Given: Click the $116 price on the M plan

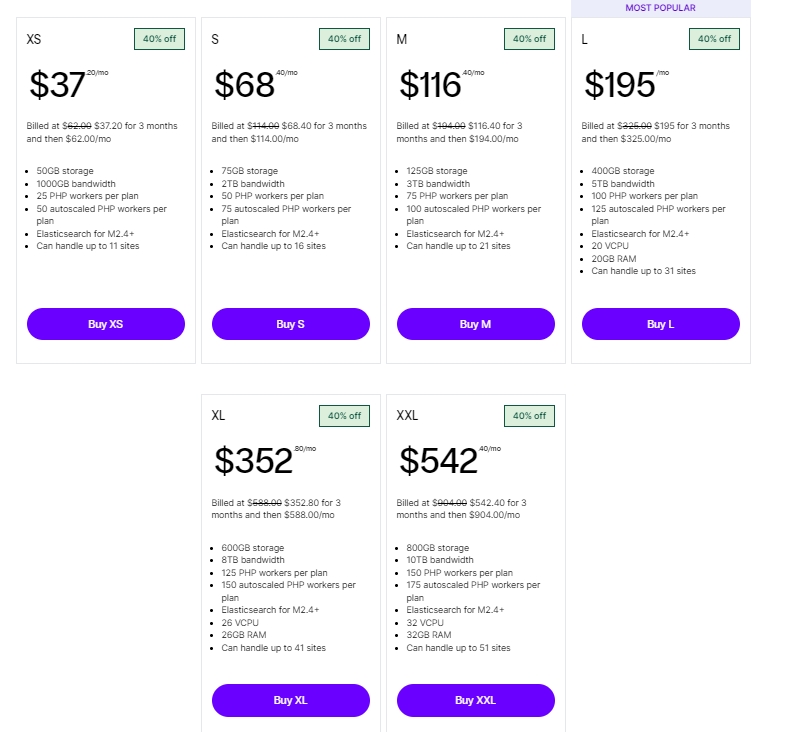Looking at the screenshot, I should [x=430, y=86].
